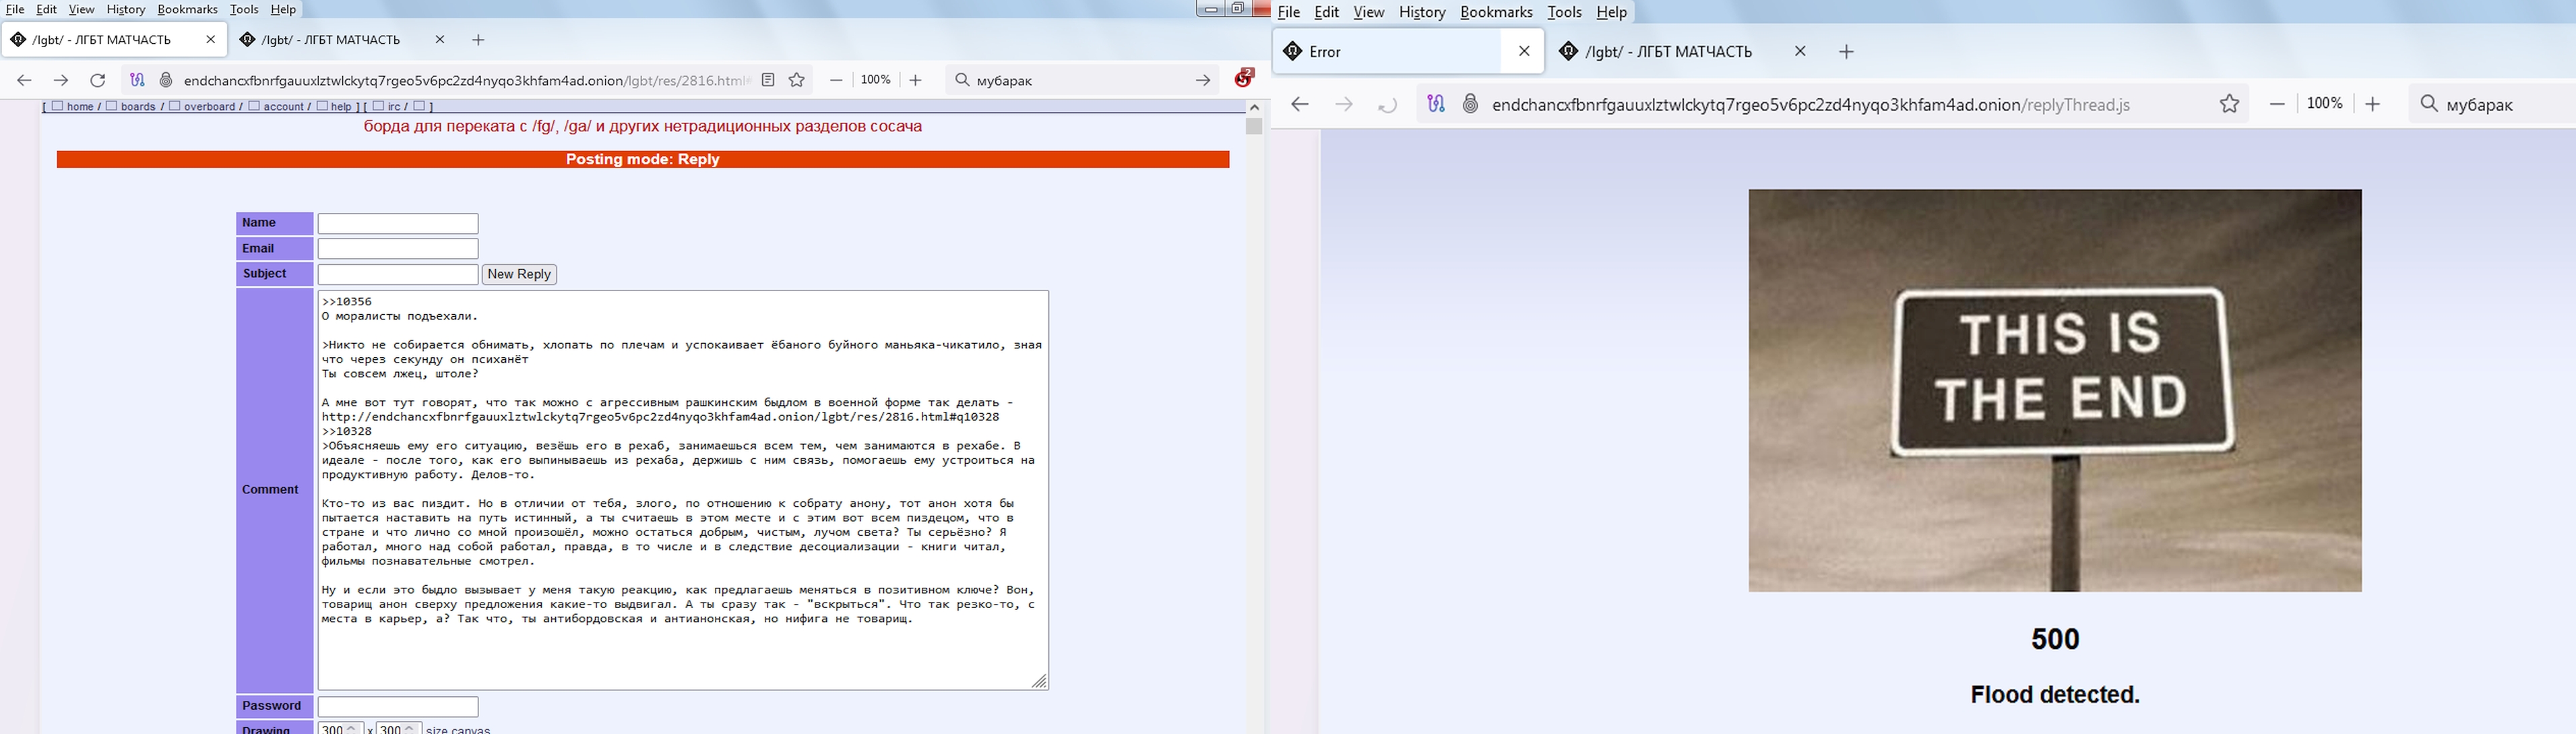Open the overboard link in the top navigation
Image resolution: width=2576 pixels, height=734 pixels.
point(209,106)
